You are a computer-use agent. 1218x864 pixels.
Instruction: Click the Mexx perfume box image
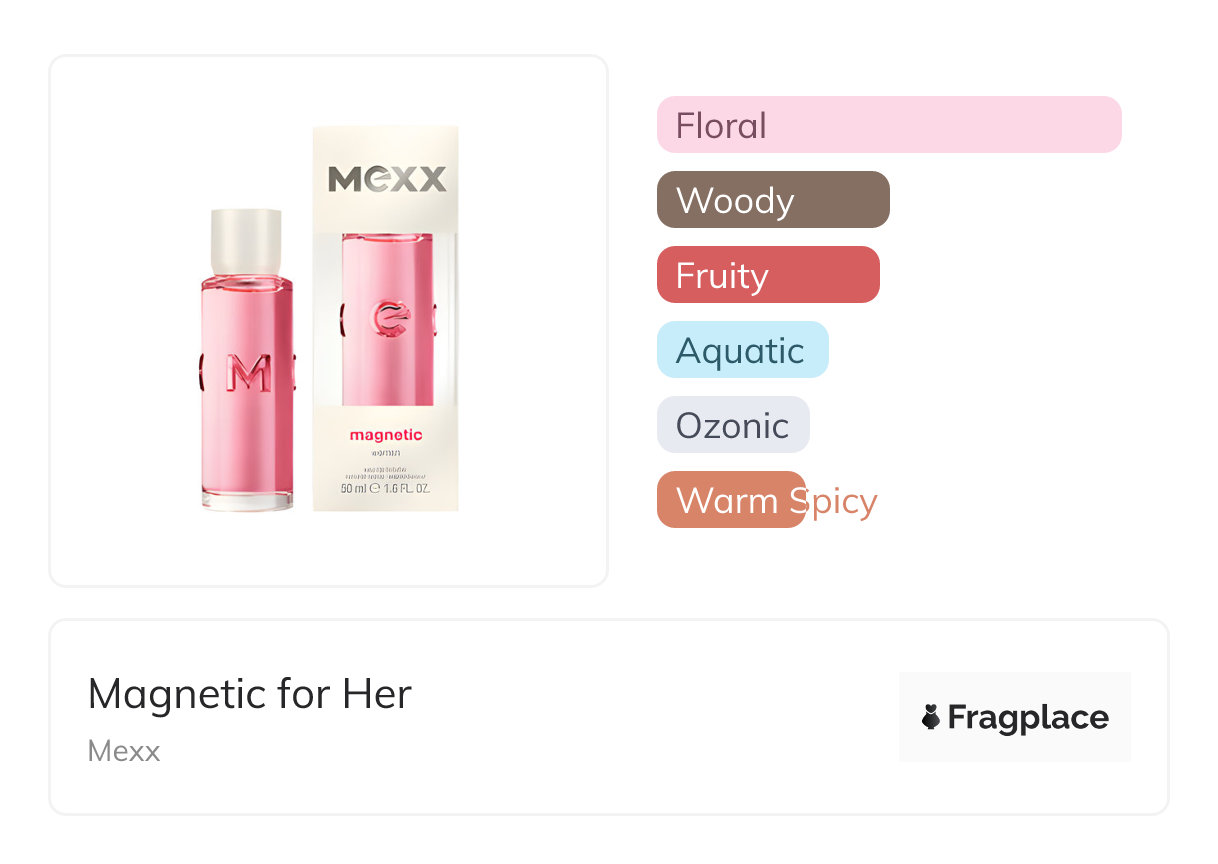coord(386,318)
